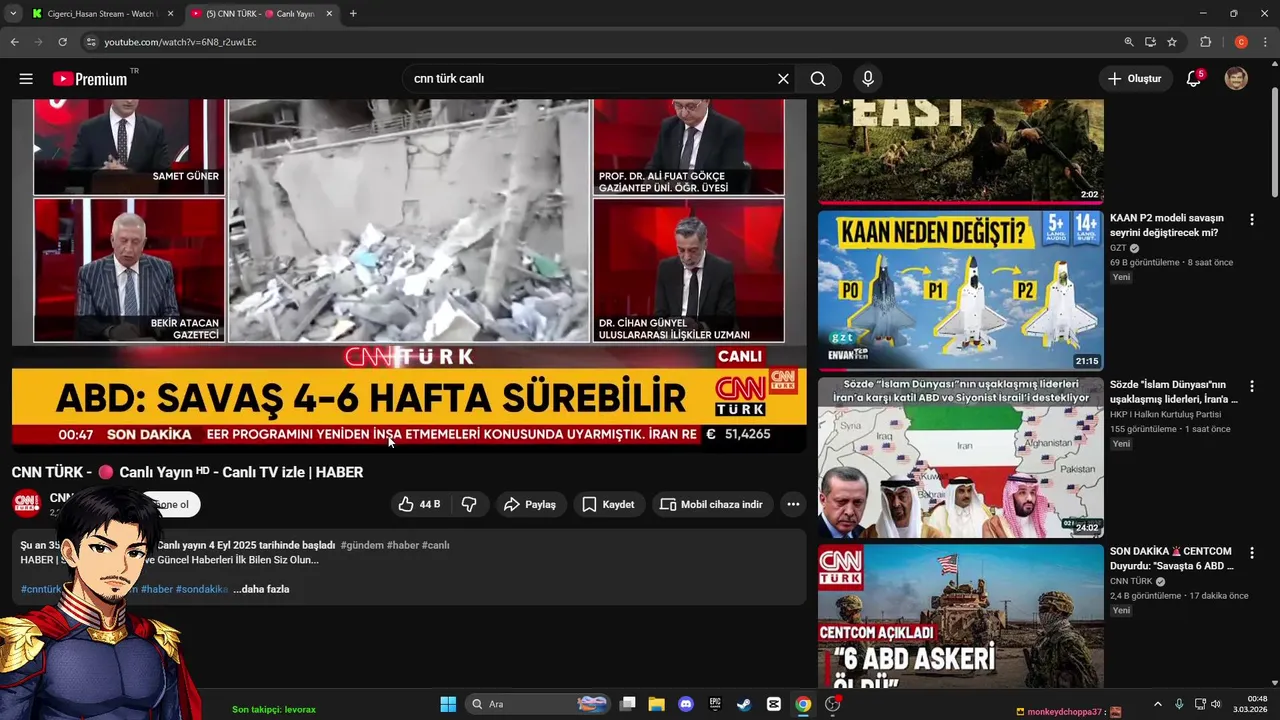Open account avatar menu
Image resolution: width=1280 pixels, height=720 pixels.
[x=1236, y=79]
